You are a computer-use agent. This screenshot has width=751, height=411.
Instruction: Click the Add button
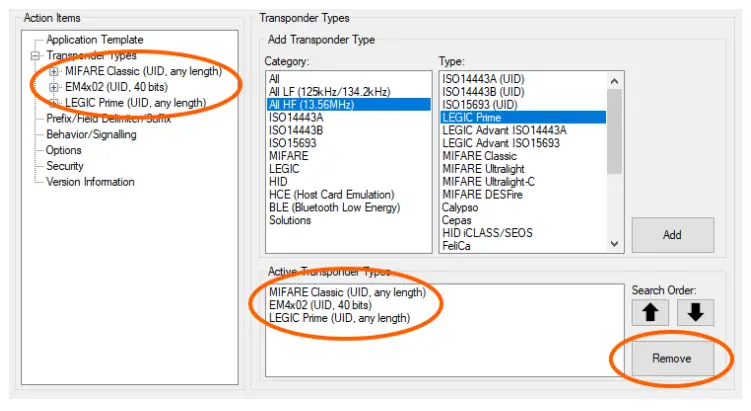point(672,235)
